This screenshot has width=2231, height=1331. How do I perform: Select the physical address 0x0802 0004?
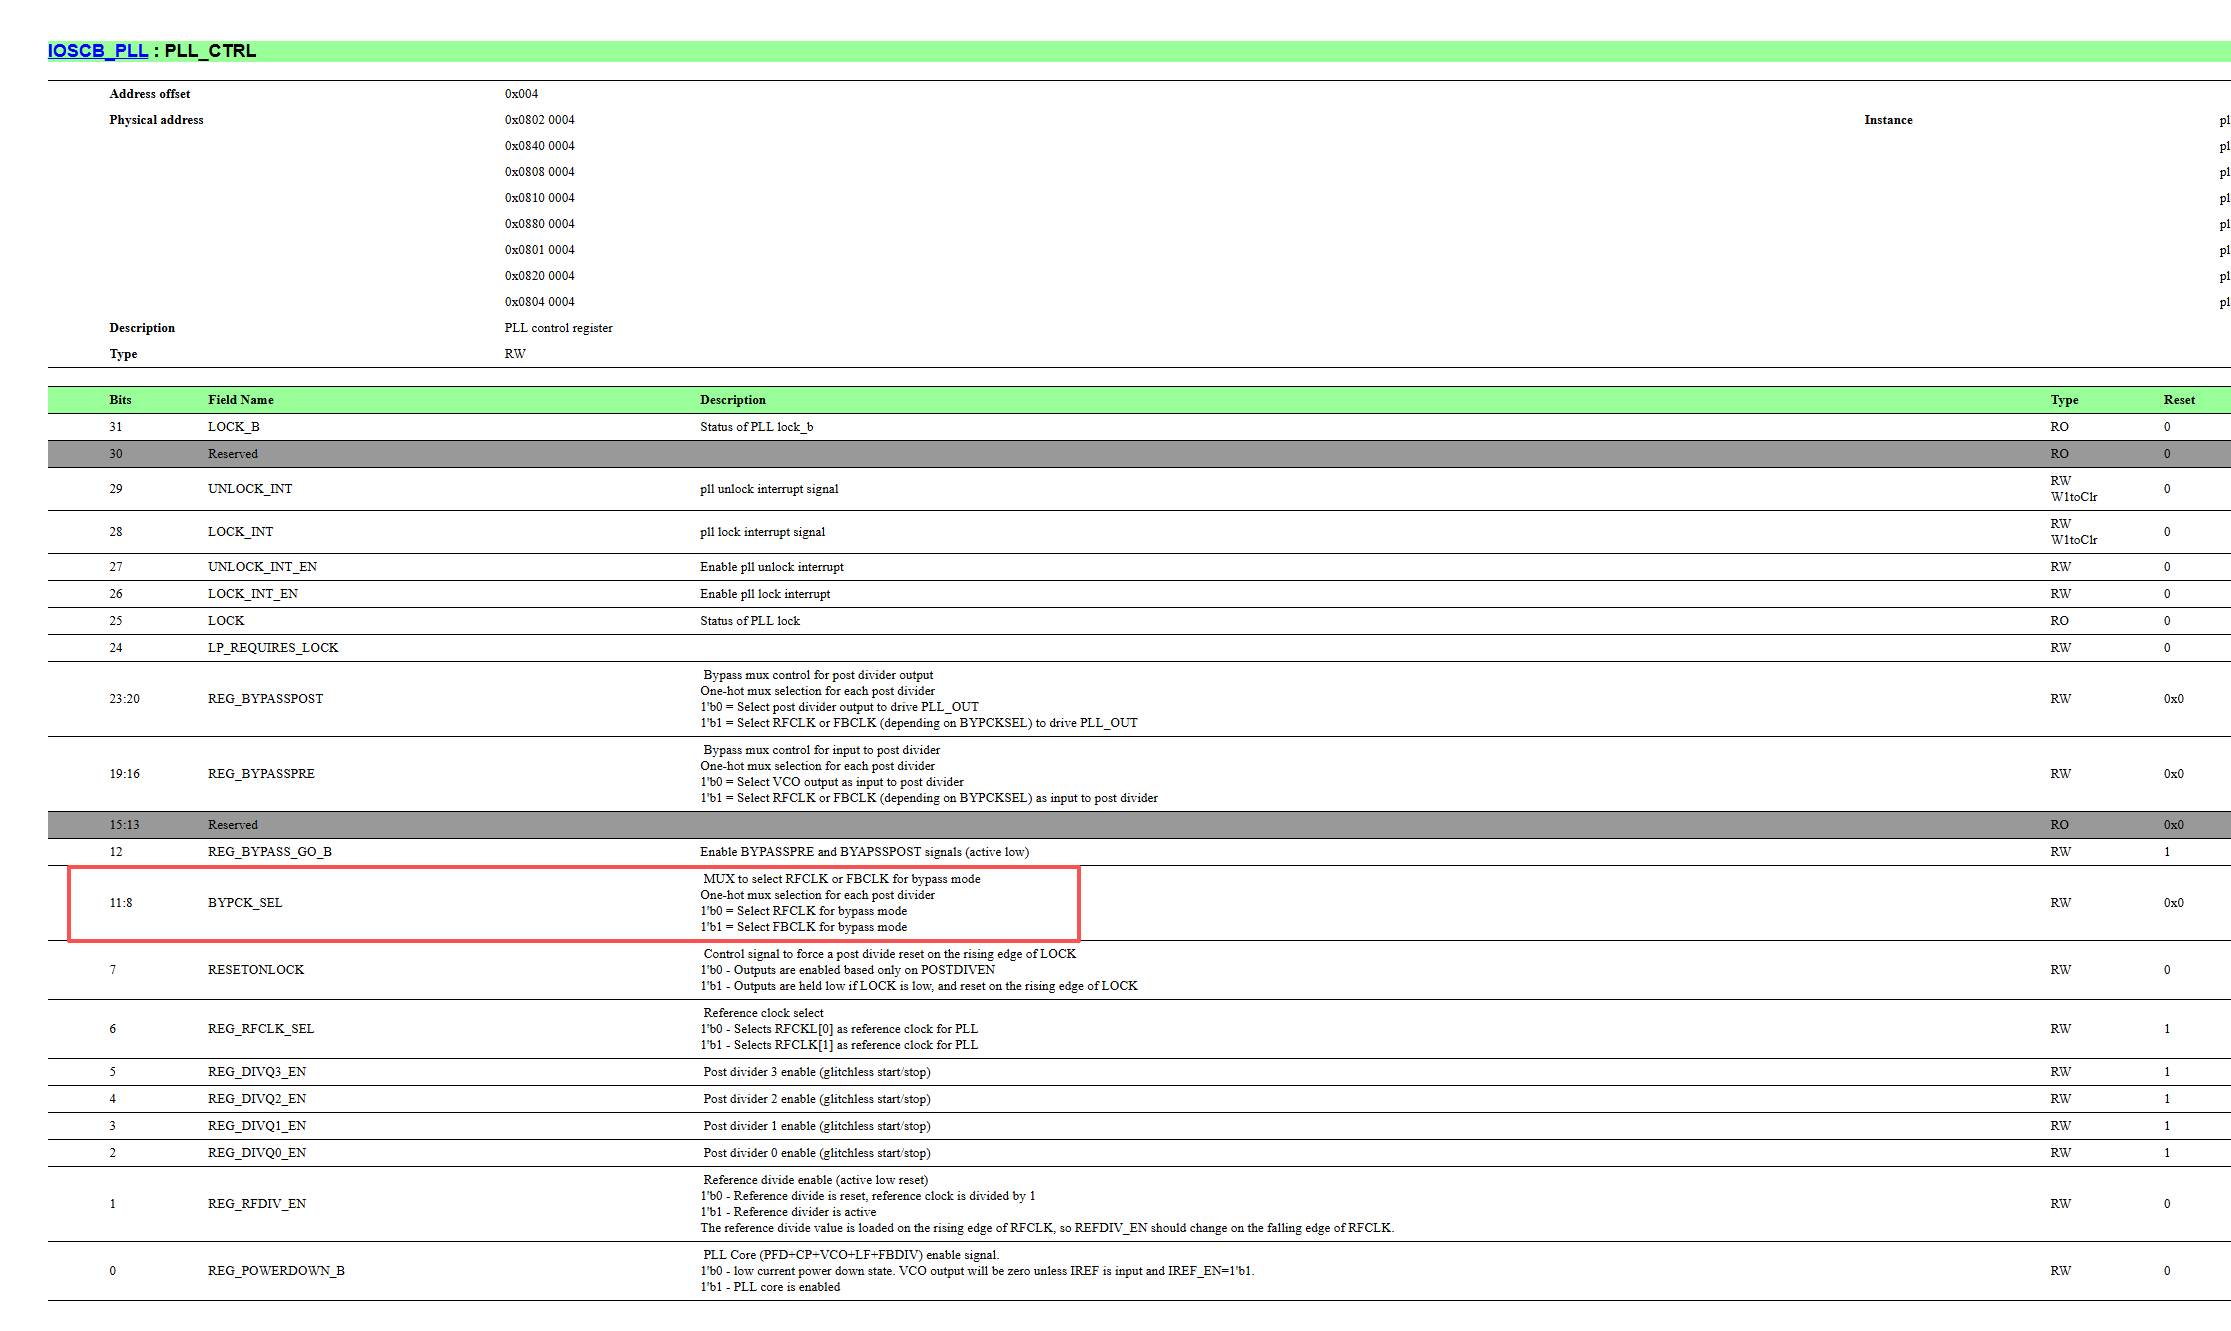point(540,120)
